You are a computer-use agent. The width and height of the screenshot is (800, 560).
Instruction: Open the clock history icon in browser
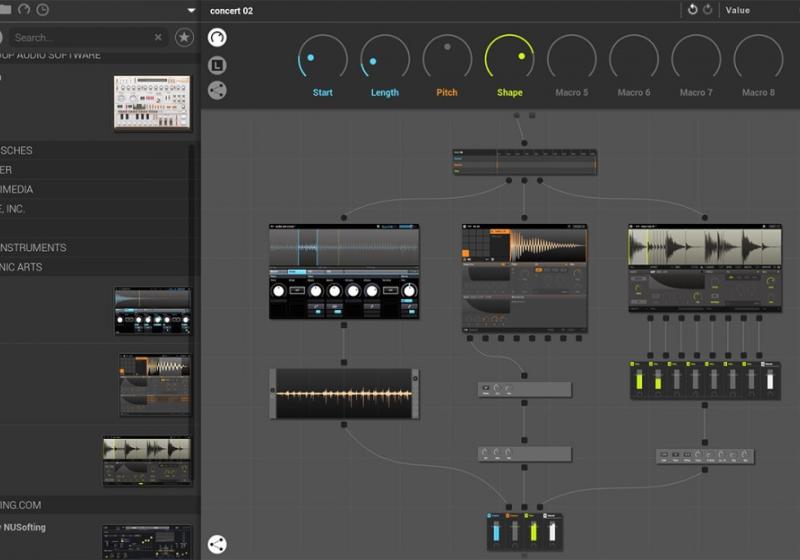click(42, 10)
